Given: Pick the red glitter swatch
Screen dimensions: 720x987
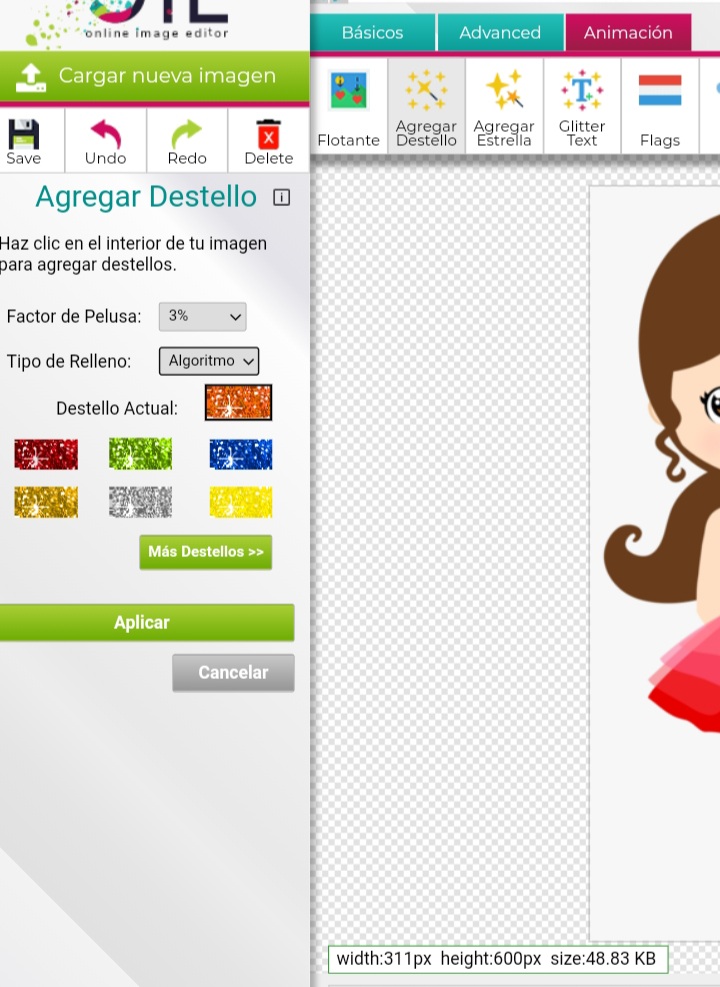Looking at the screenshot, I should [46, 454].
